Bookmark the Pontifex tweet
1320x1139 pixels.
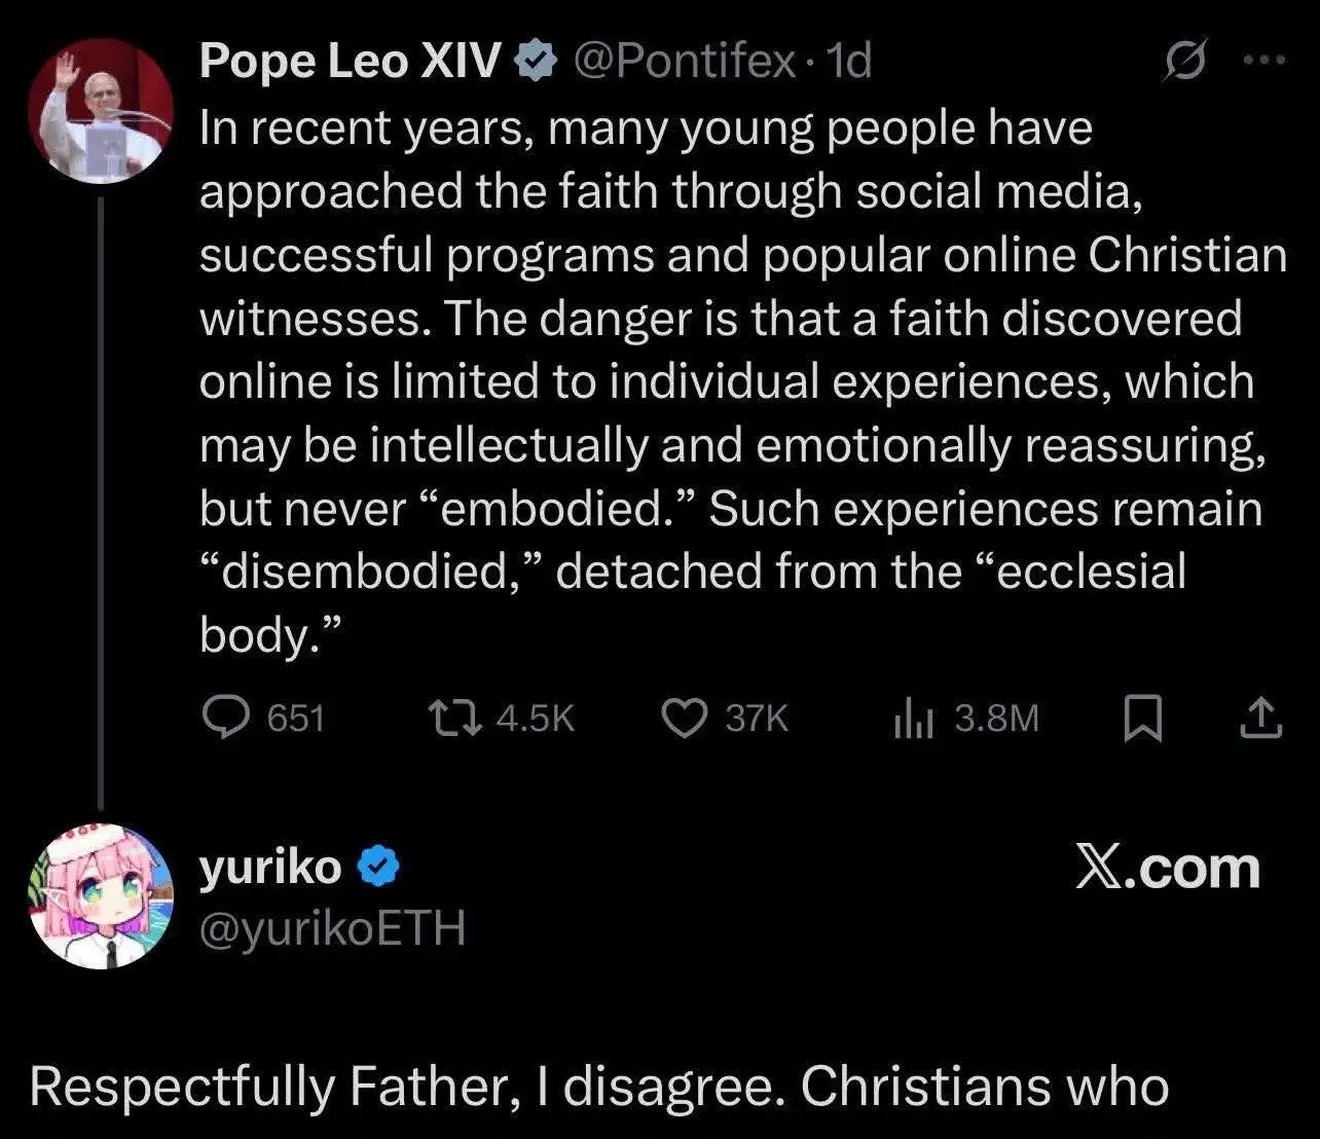(1142, 718)
